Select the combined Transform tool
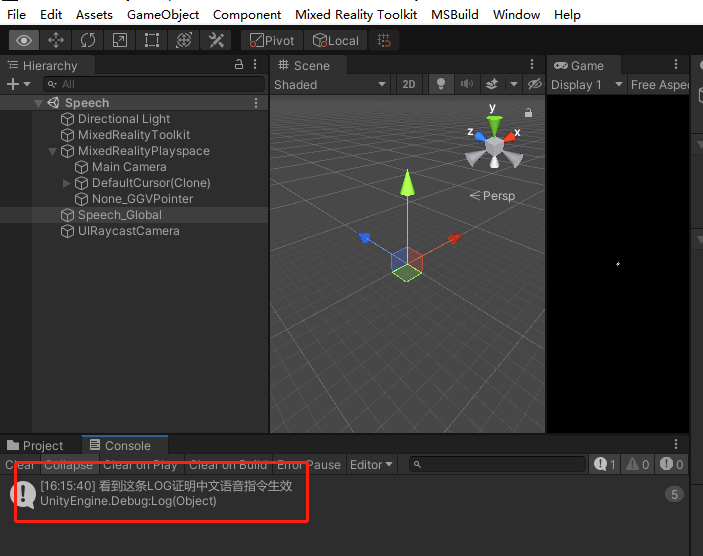 [184, 40]
